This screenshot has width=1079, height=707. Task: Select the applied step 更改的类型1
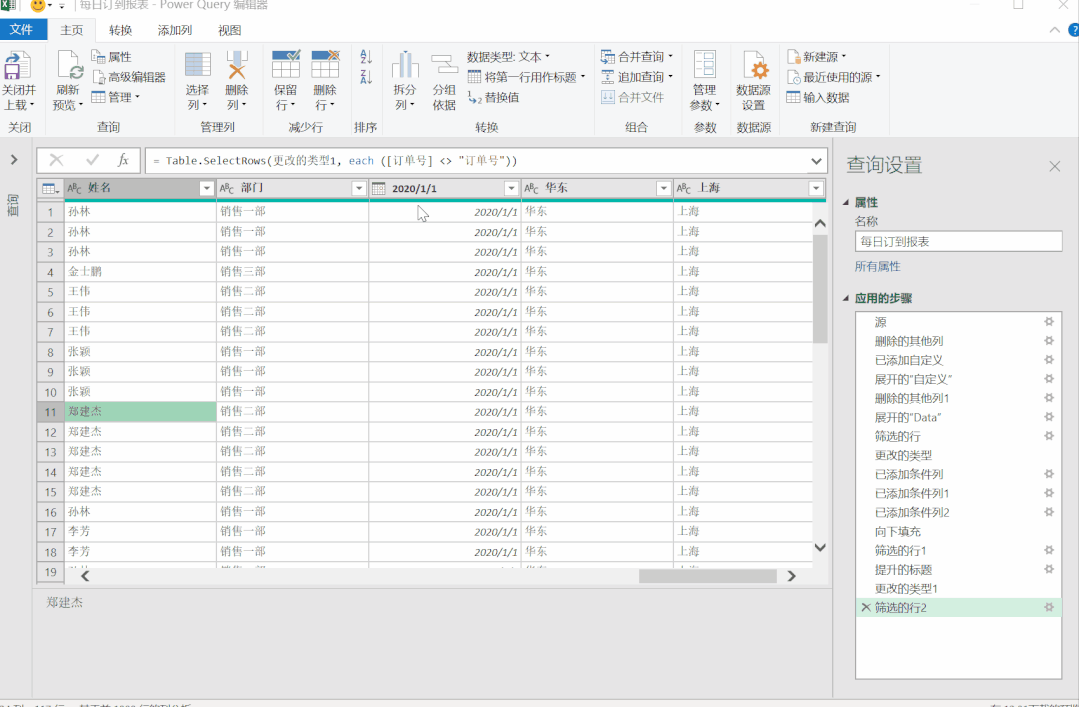tap(958, 589)
